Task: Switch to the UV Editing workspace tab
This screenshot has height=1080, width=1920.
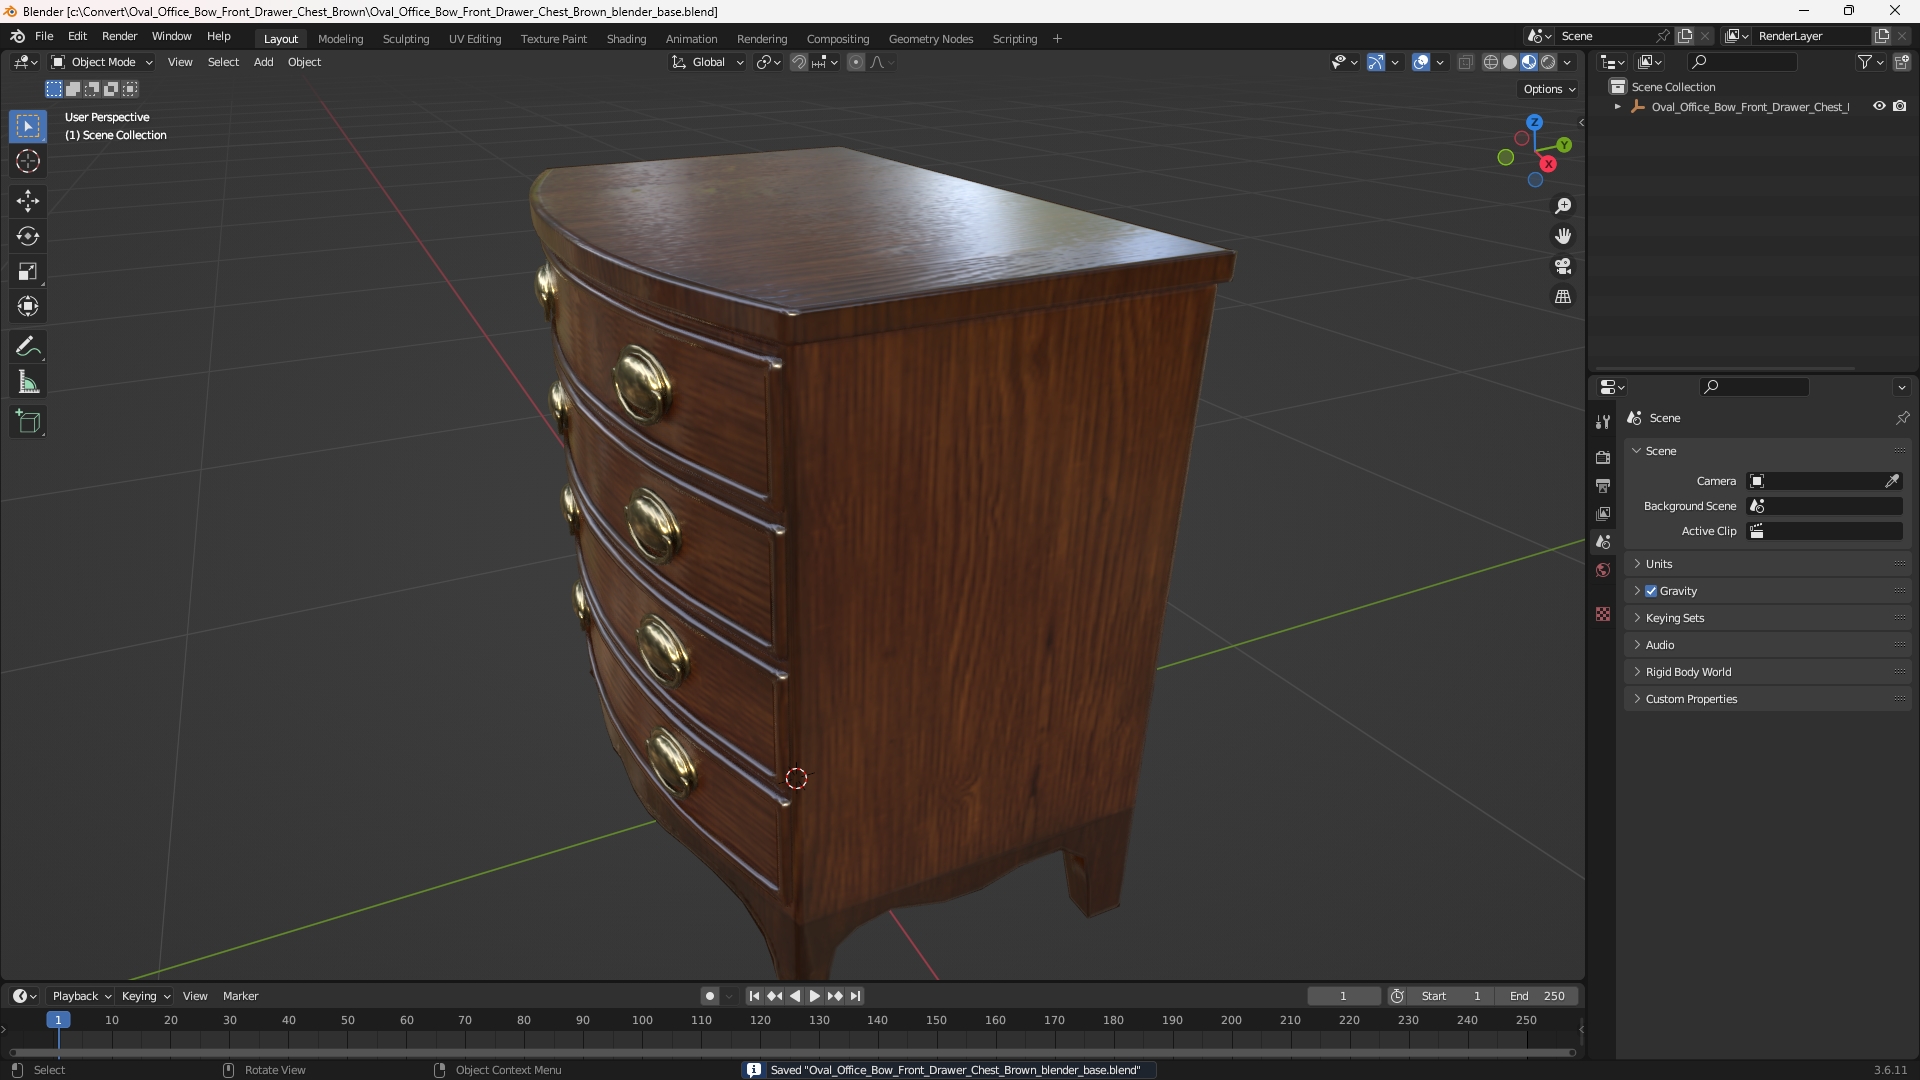Action: (x=475, y=39)
